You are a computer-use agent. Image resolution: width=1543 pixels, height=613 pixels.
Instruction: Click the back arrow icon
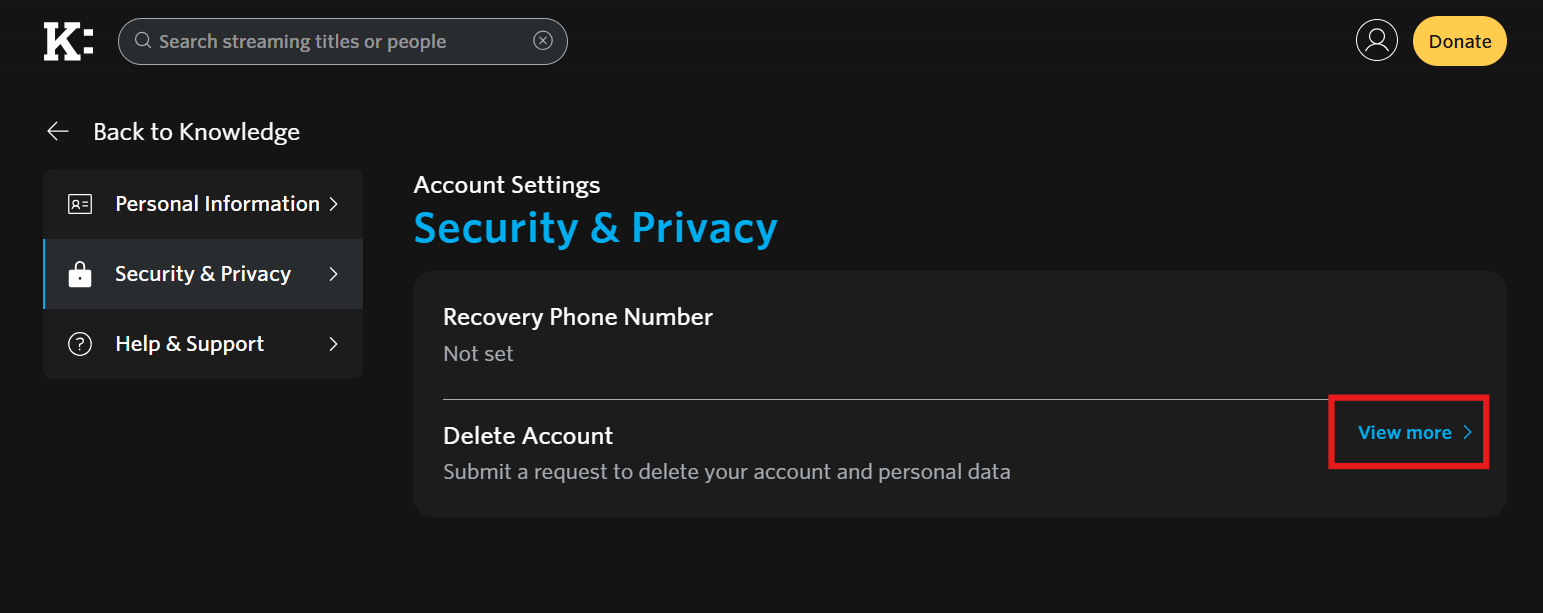coord(58,132)
